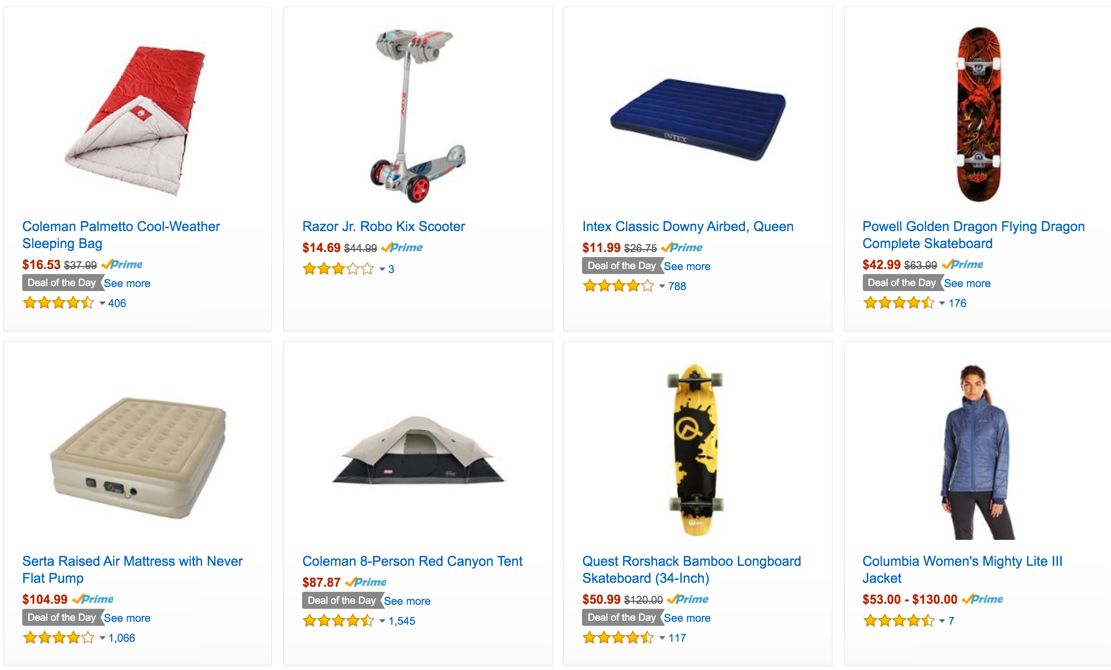The height and width of the screenshot is (670, 1111).
Task: Click See more beside Coleman Tent deal
Action: [407, 601]
